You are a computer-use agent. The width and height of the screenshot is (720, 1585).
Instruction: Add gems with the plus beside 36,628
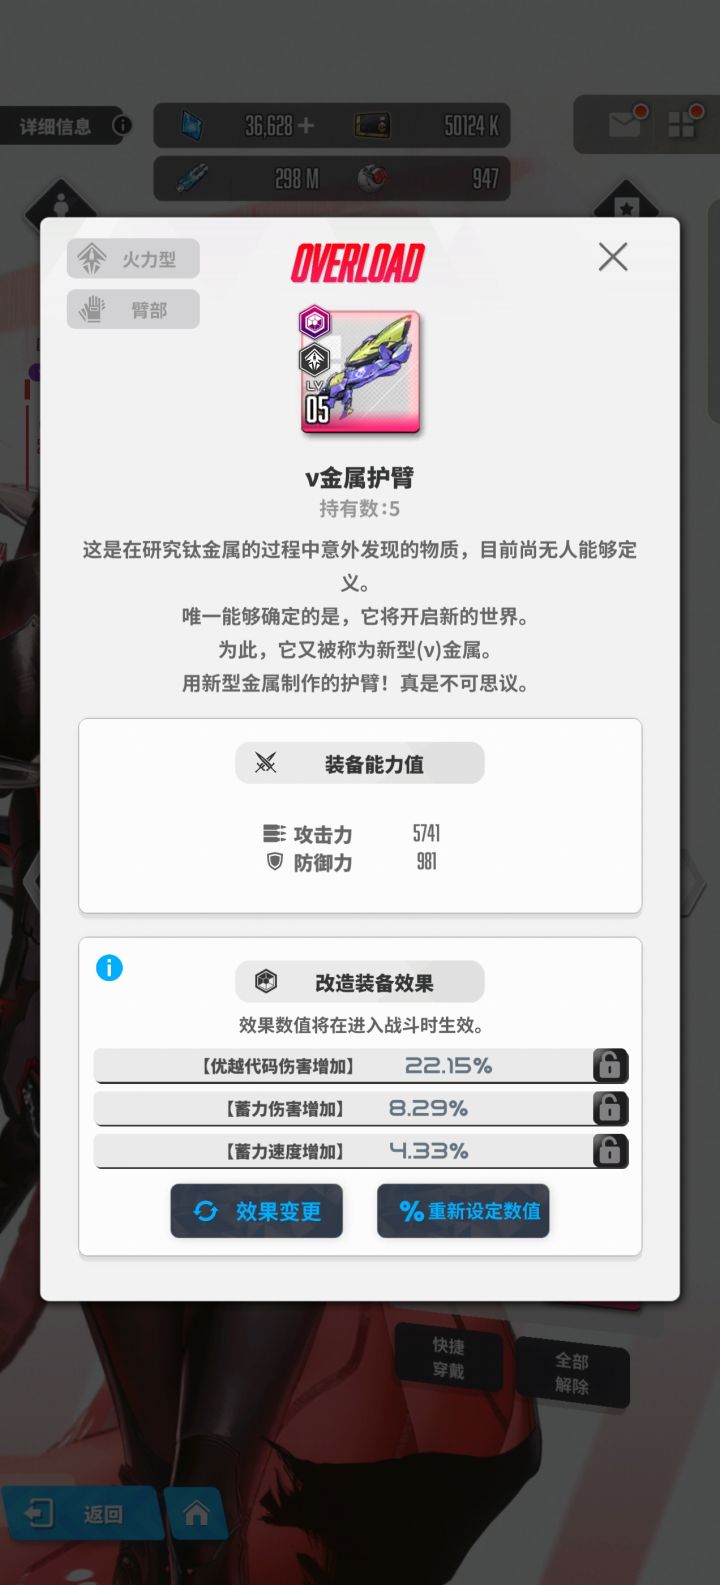(x=306, y=126)
